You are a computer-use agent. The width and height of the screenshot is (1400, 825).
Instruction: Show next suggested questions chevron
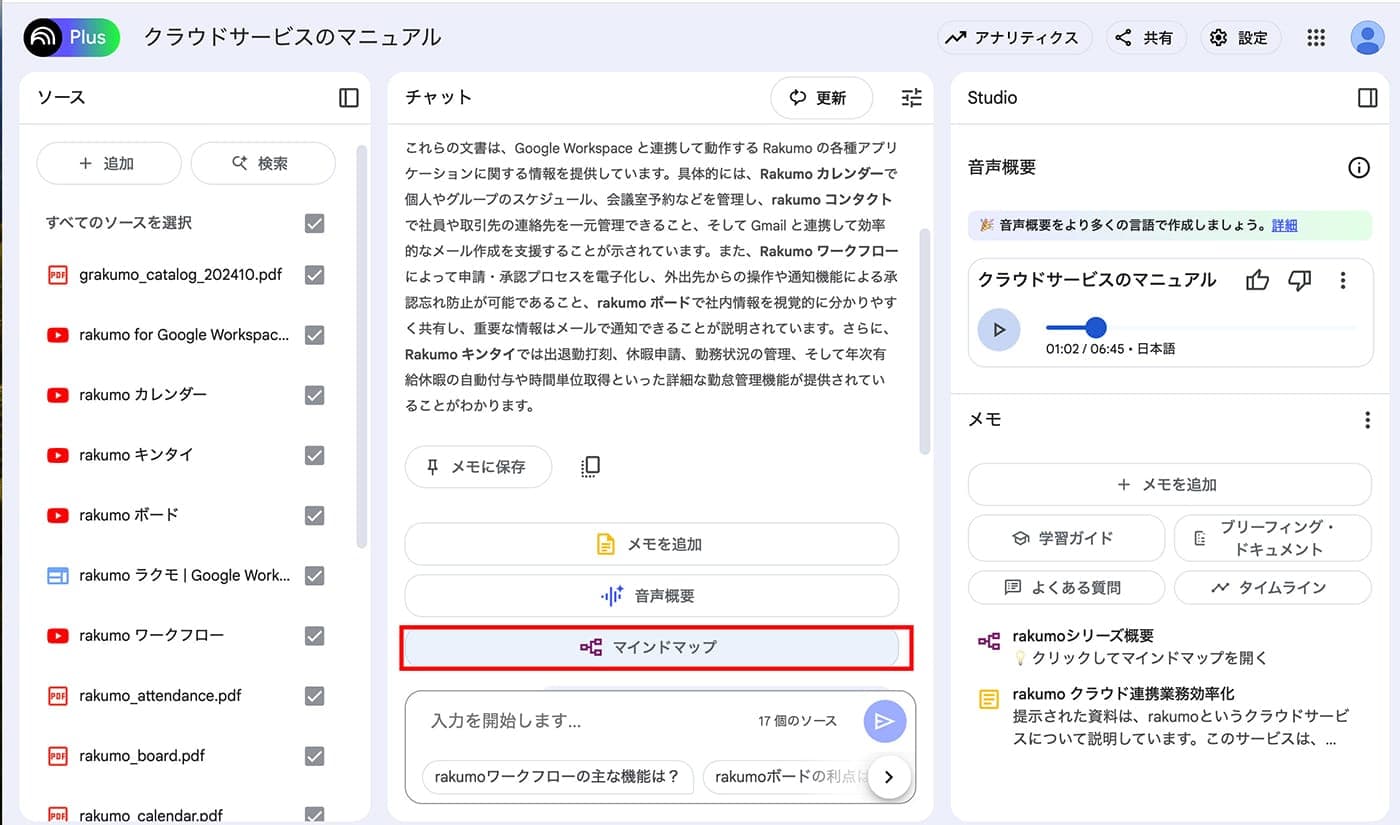click(x=889, y=776)
